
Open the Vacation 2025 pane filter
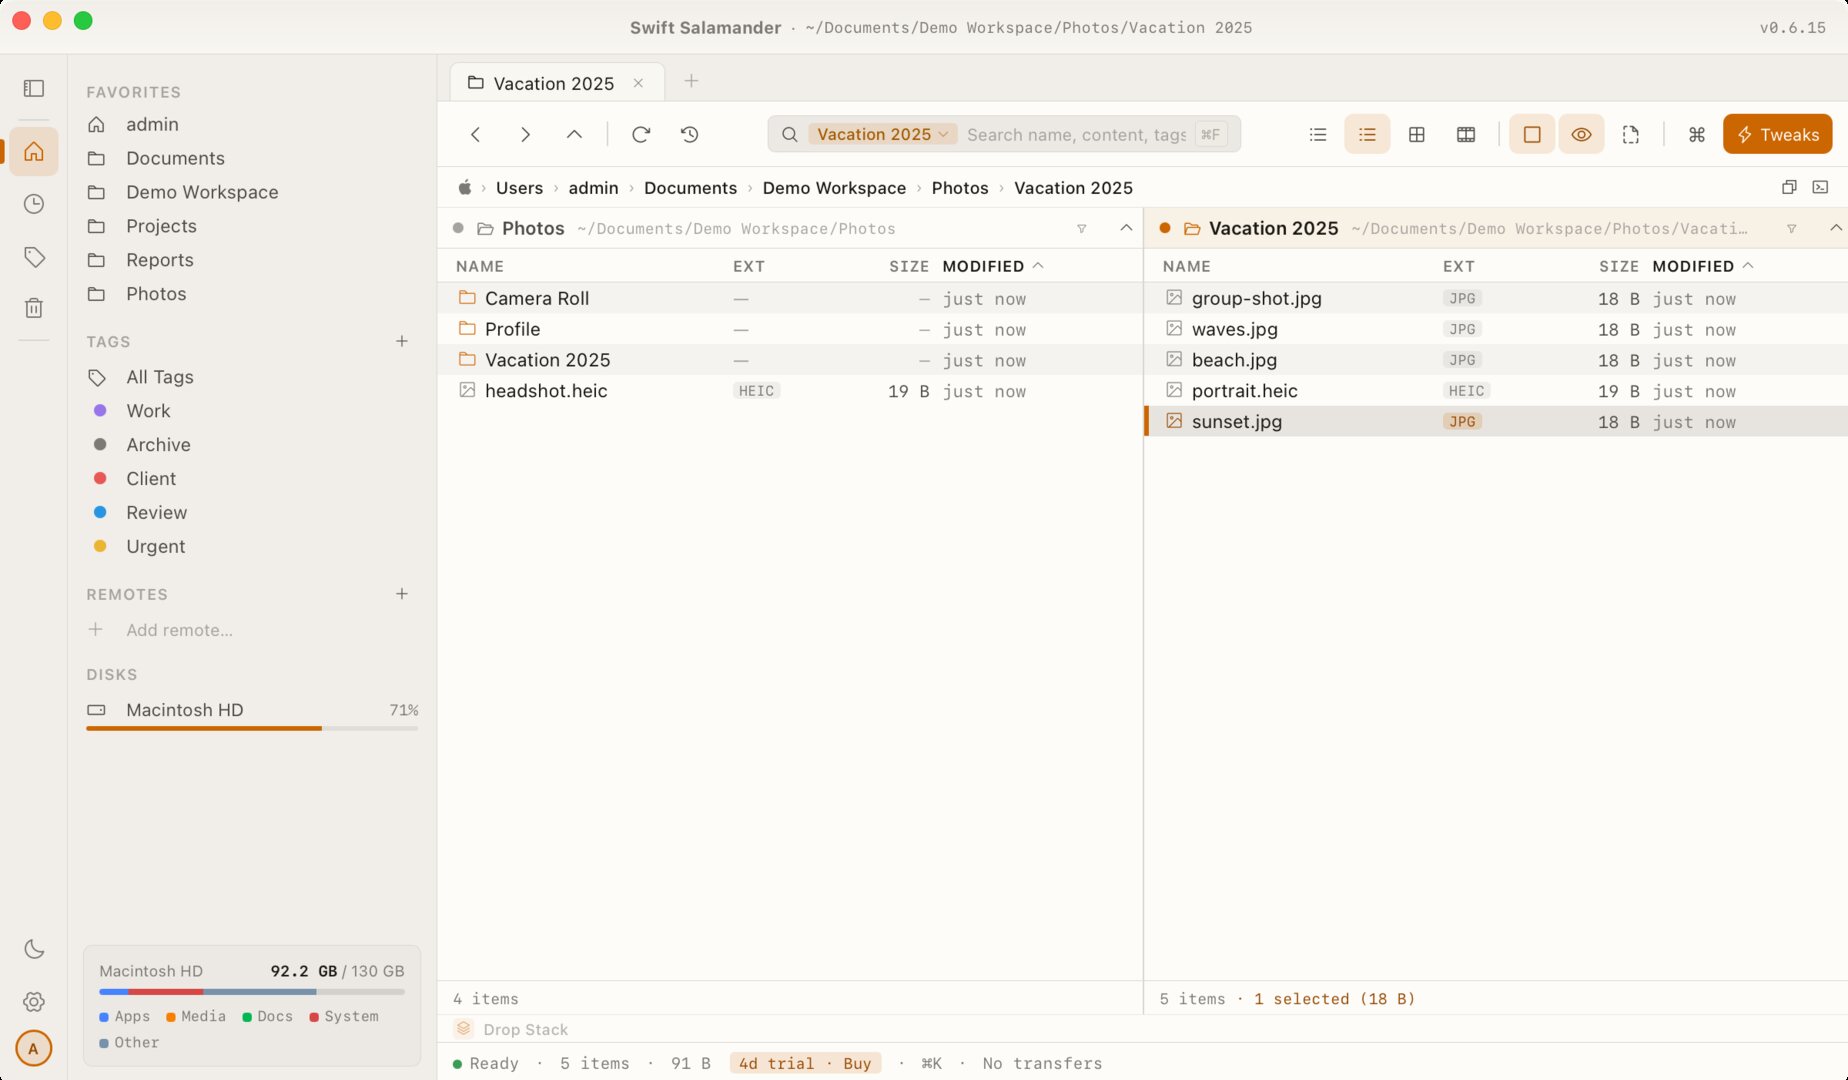[x=1789, y=228]
